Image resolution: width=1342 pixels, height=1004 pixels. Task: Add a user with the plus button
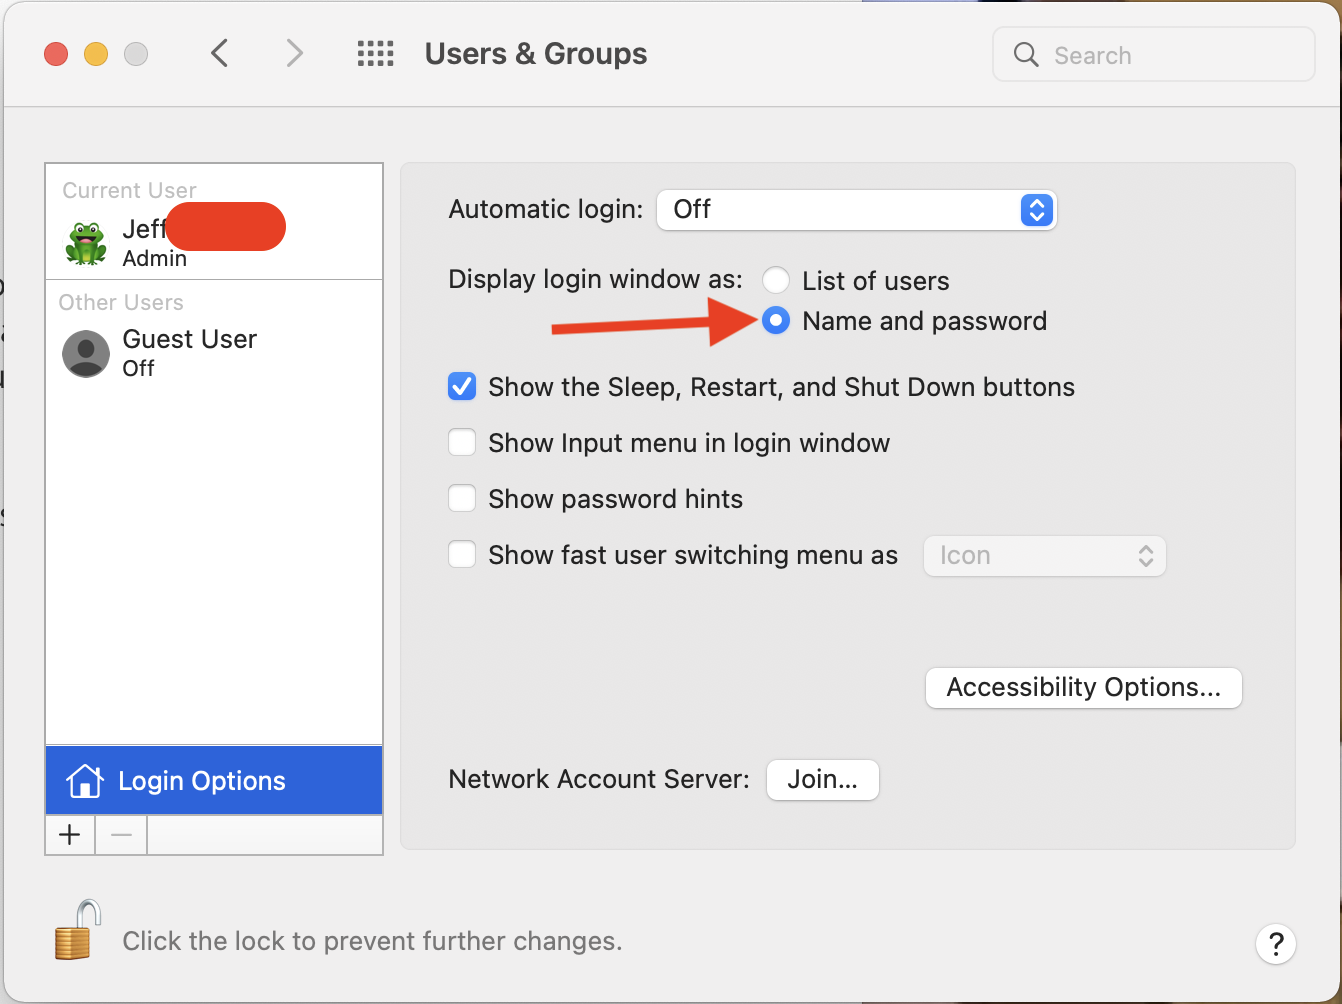[x=70, y=835]
